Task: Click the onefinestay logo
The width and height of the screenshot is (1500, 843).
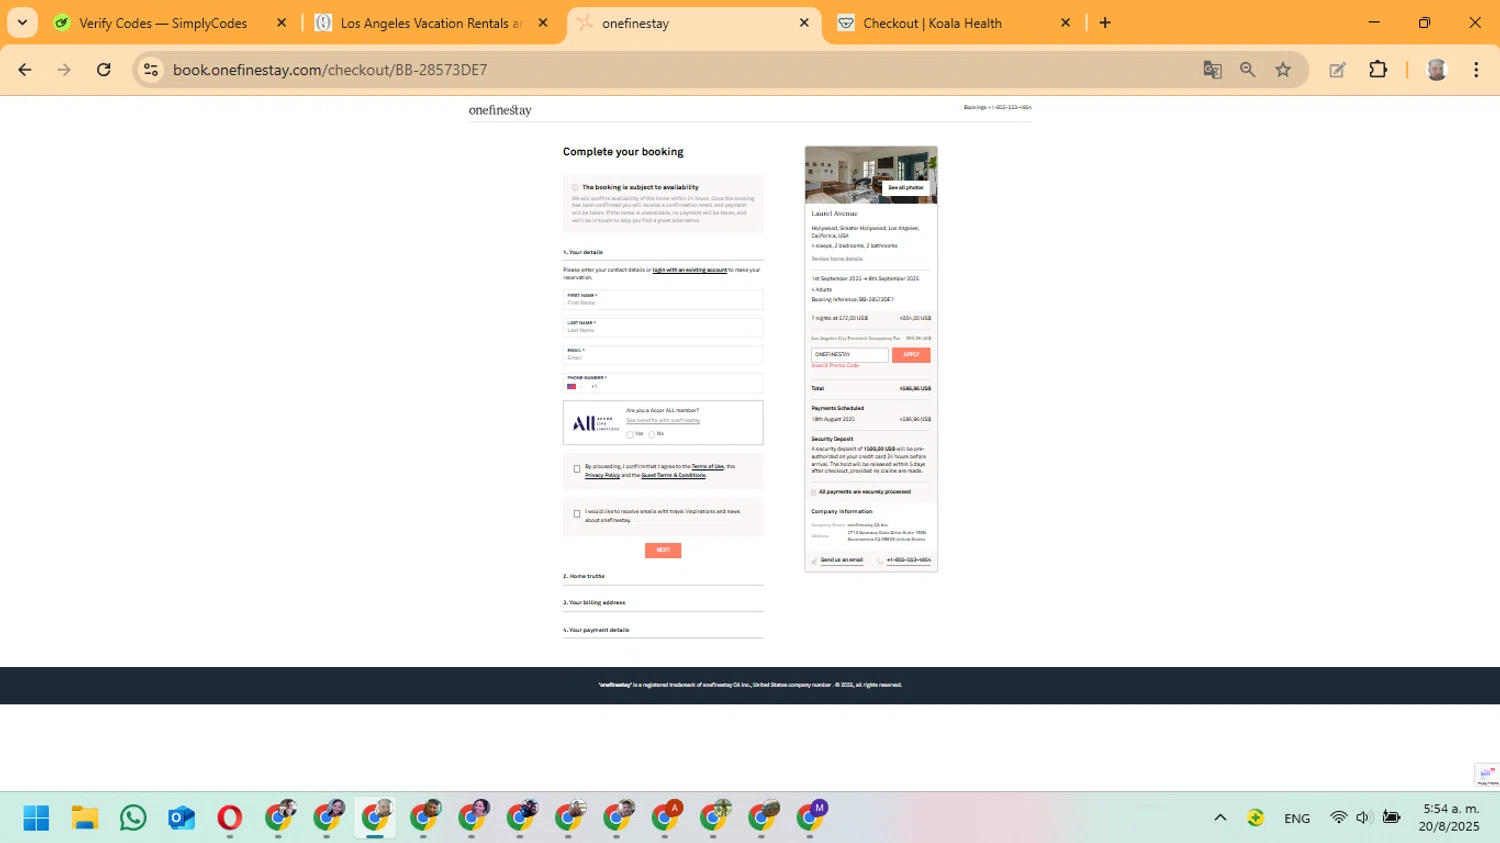Action: pyautogui.click(x=500, y=110)
